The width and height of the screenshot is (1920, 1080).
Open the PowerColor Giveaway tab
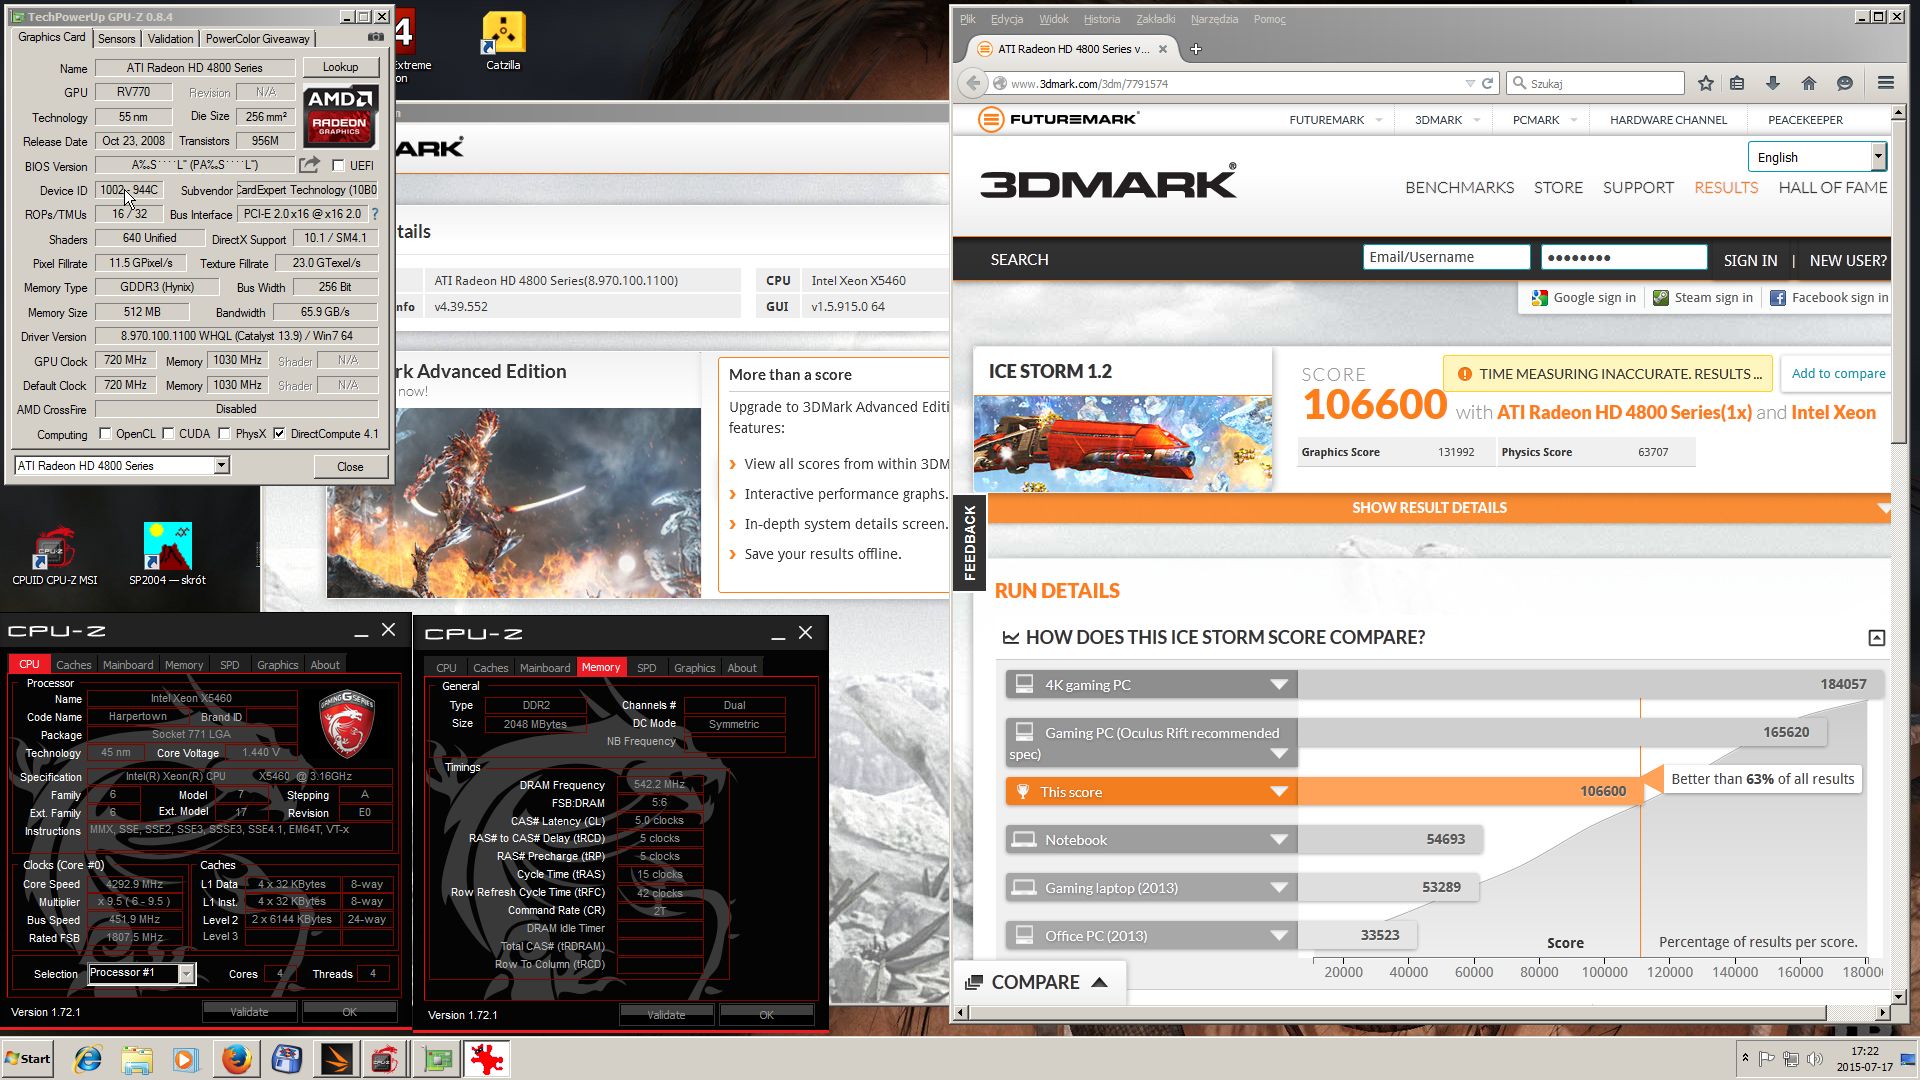tap(257, 39)
